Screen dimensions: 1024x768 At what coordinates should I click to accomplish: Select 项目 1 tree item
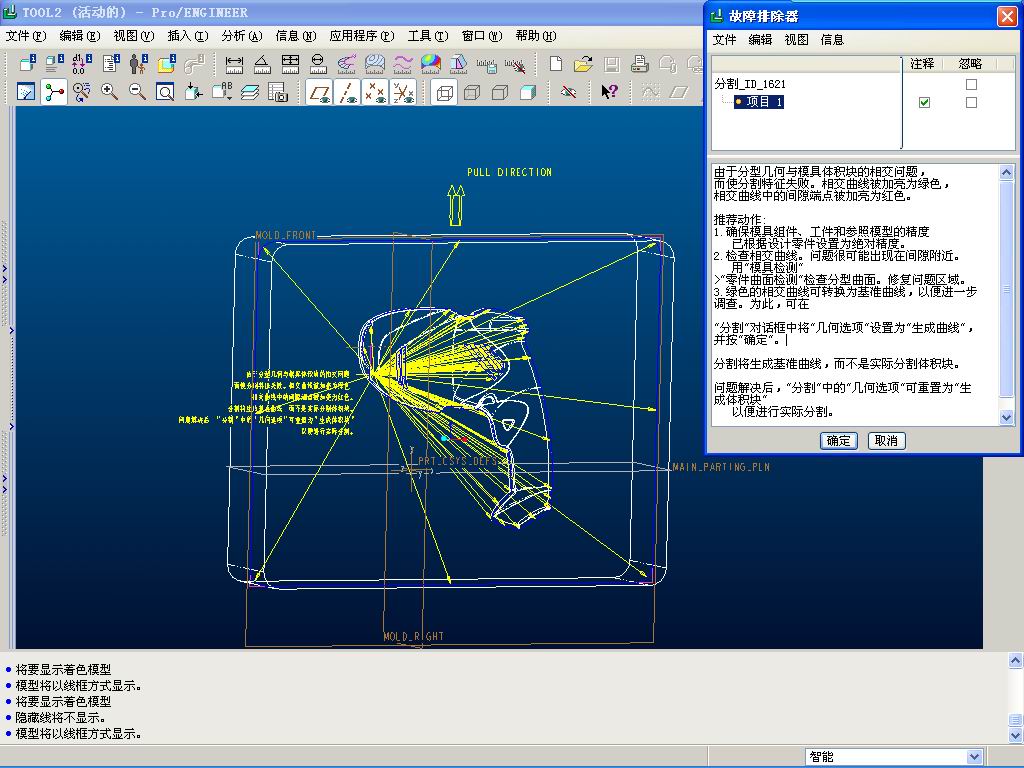(759, 102)
